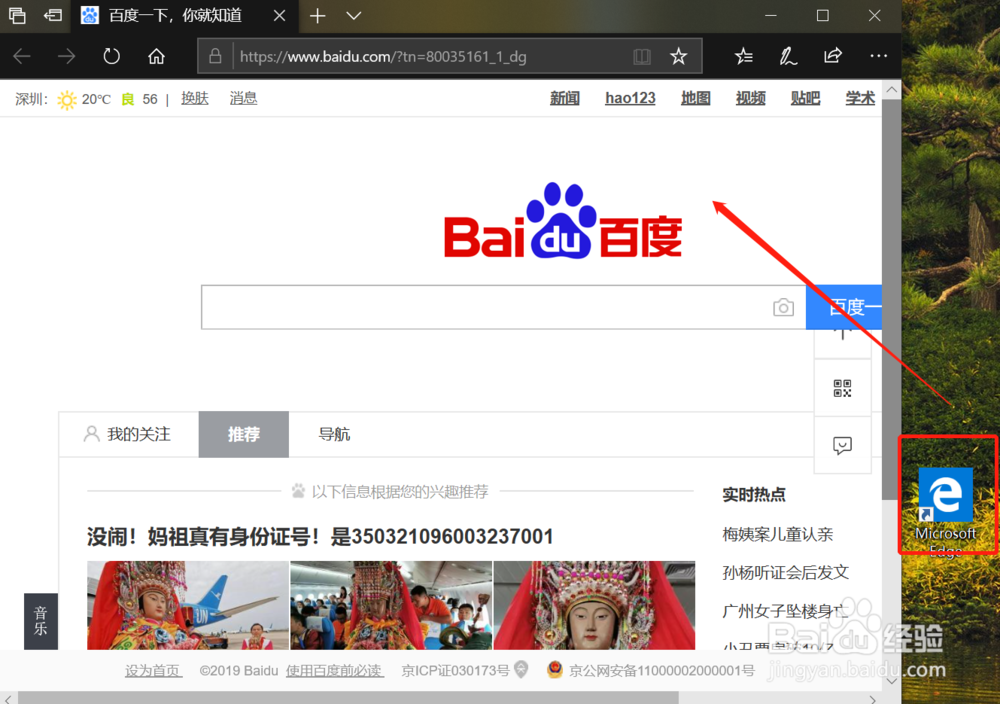Go to Edge home page
The height and width of the screenshot is (704, 1000).
[156, 57]
